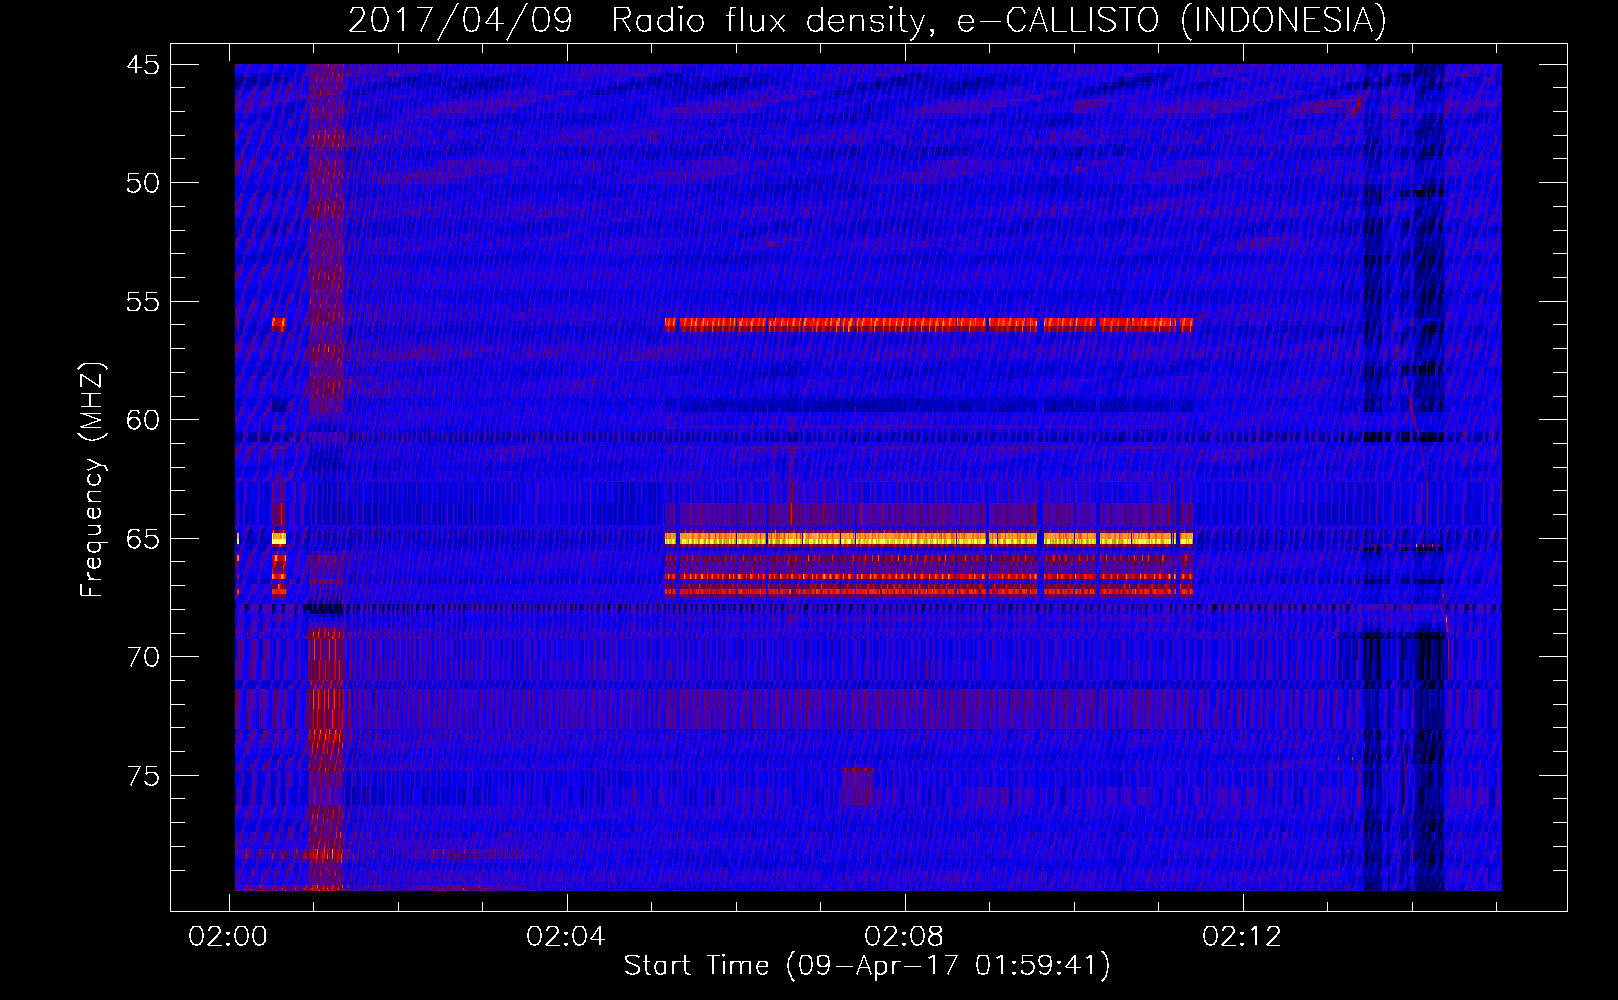This screenshot has width=1618, height=1000.
Task: Click the 75 frequency tick label
Action: point(143,776)
